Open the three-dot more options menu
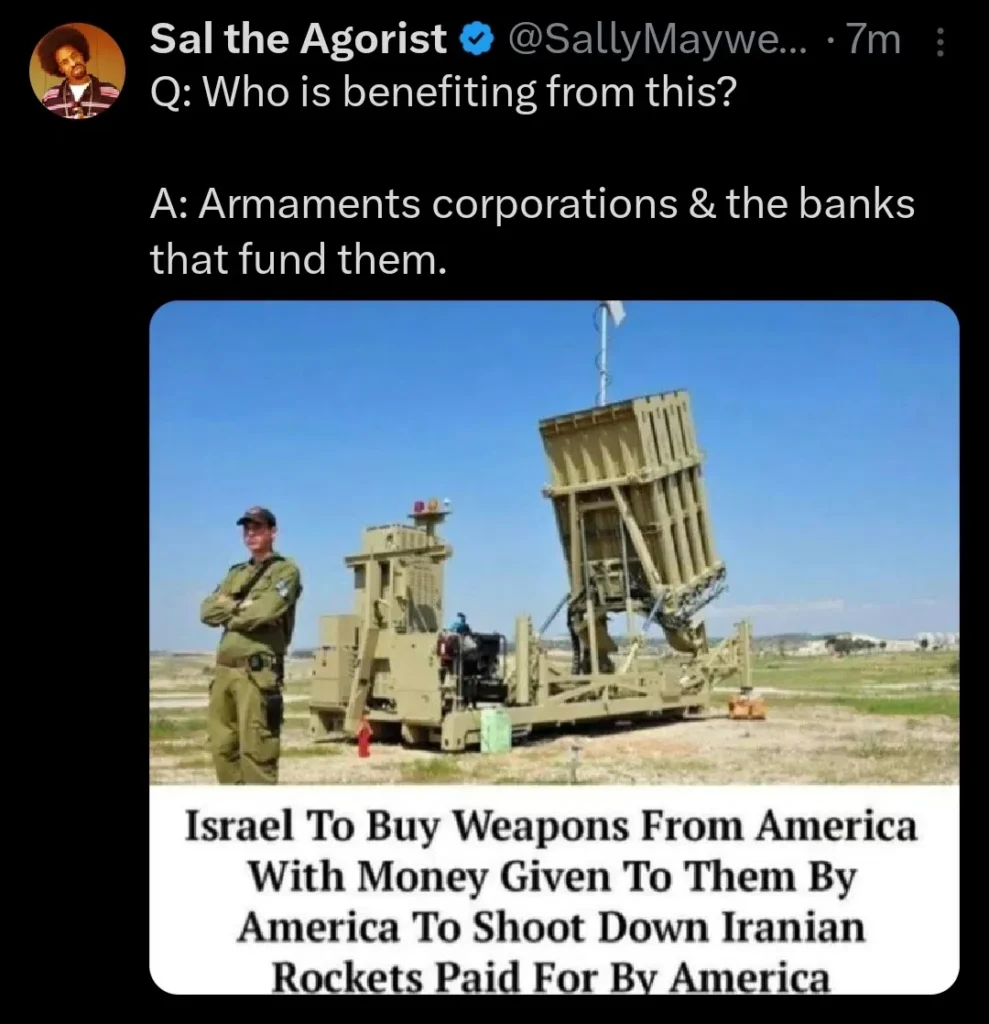989x1024 pixels. 940,42
